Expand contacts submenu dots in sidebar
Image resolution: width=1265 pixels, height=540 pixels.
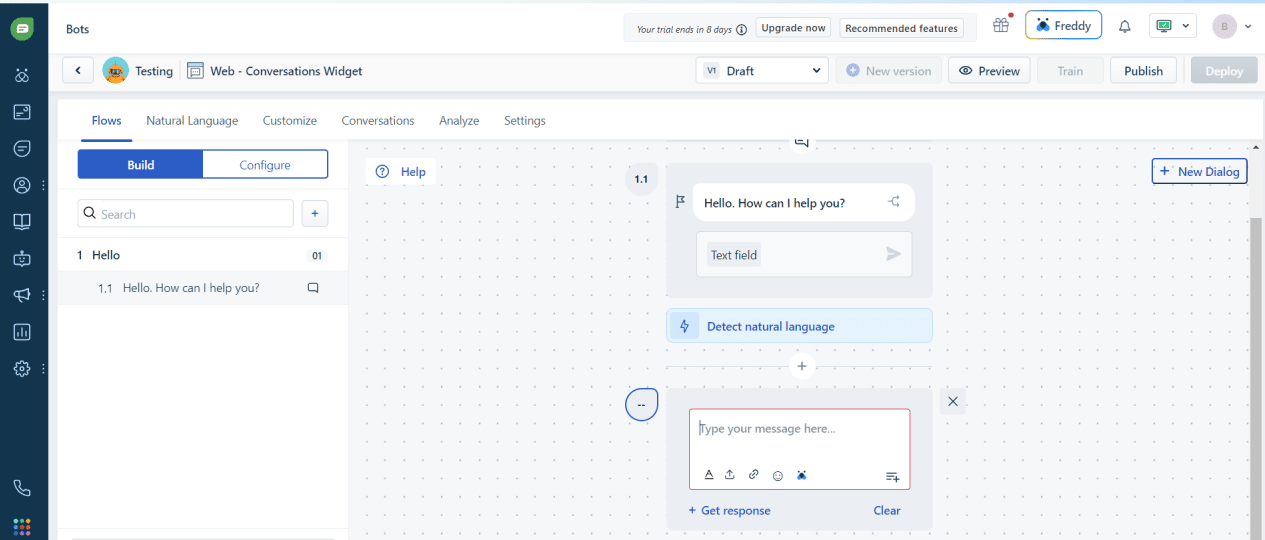click(x=43, y=185)
